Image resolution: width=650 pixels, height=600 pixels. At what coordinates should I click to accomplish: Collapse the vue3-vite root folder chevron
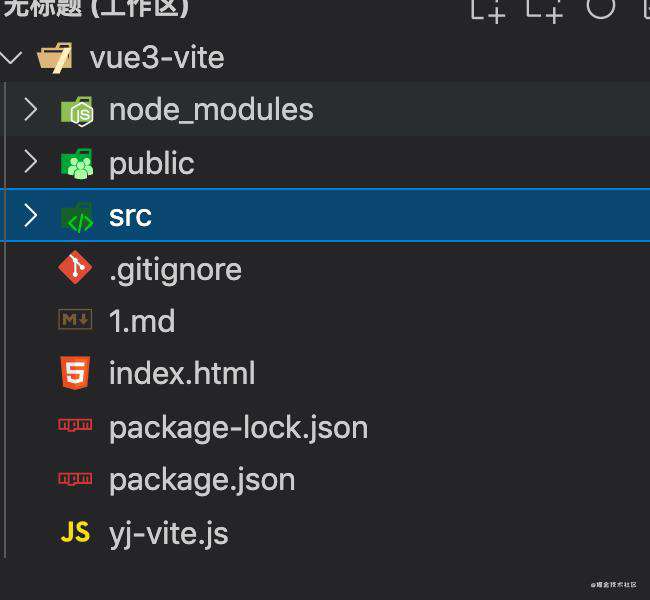[10, 57]
